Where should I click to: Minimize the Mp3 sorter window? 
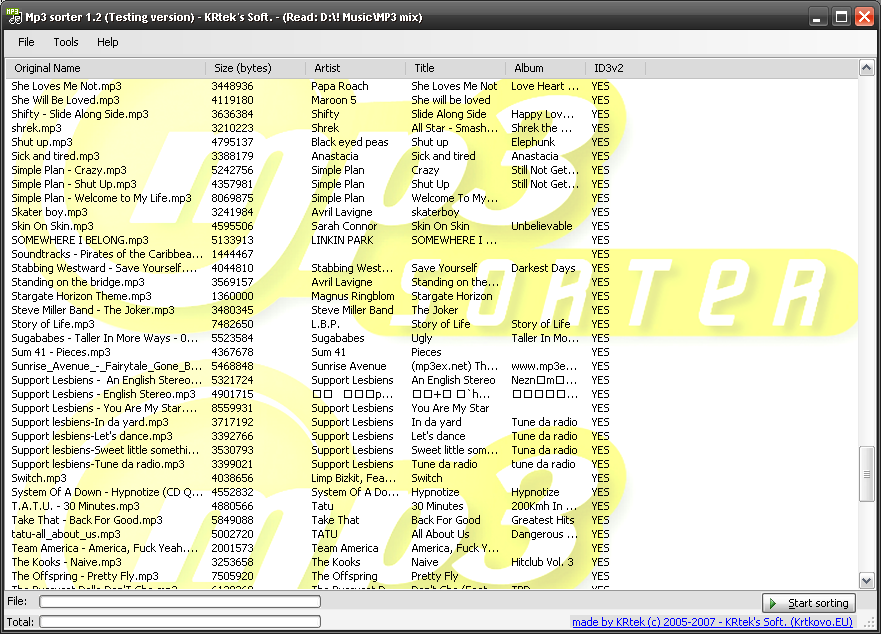coord(817,17)
